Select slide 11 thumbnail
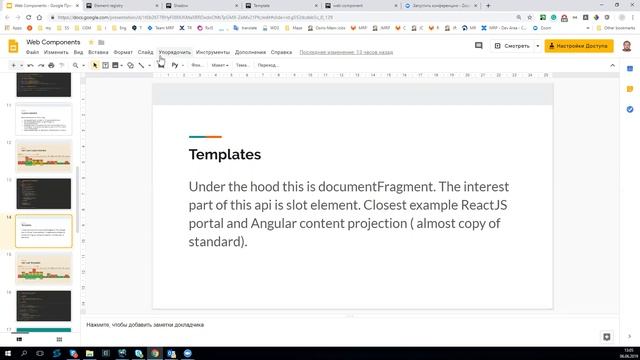640x360 pixels. click(44, 119)
